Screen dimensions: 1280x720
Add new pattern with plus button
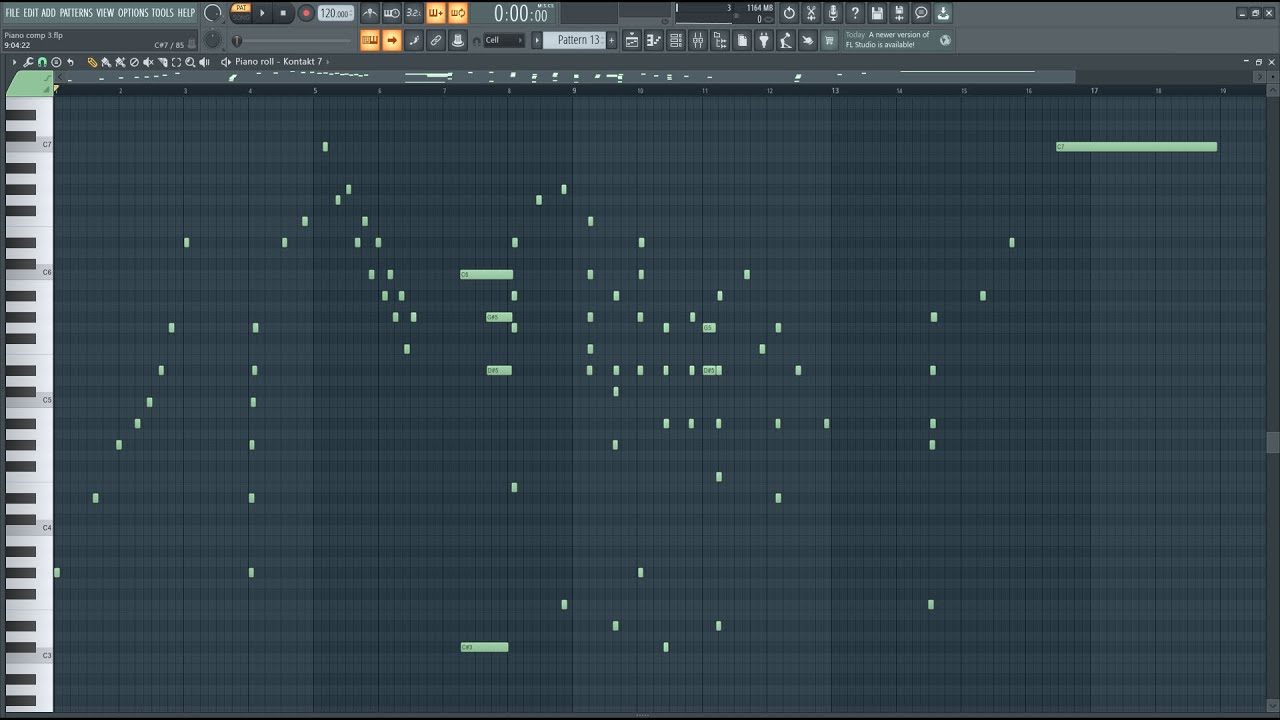[x=611, y=40]
